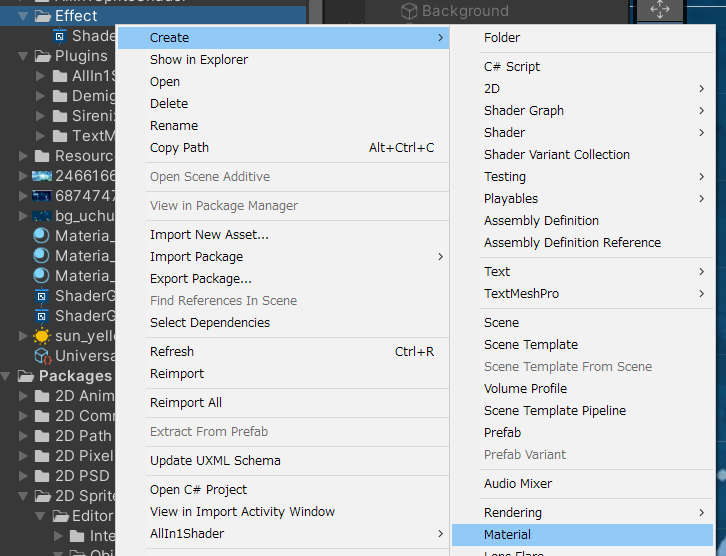The width and height of the screenshot is (726, 556).
Task: Click the first ShaderG asset icon
Action: click(42, 296)
